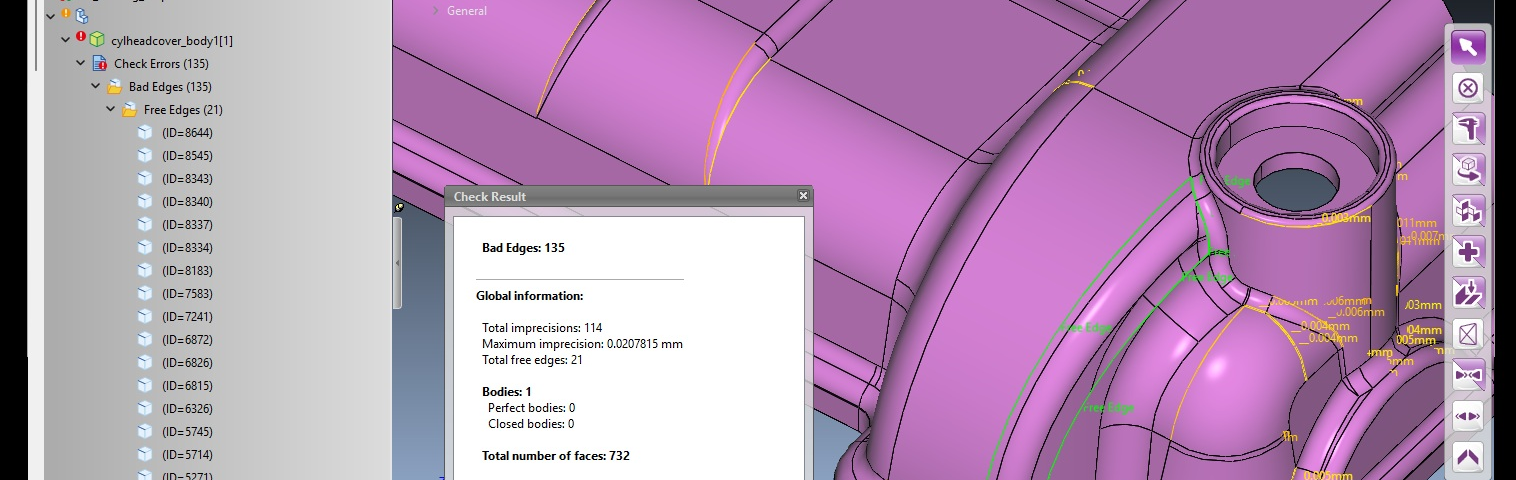This screenshot has width=1516, height=480.
Task: Collapse the cylheadcover_body1[1] tree node
Action: (x=66, y=40)
